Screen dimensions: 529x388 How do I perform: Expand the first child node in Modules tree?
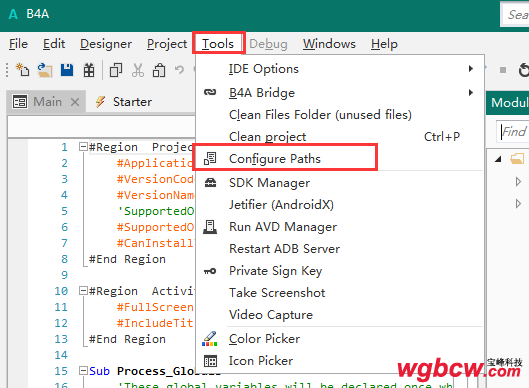(x=518, y=182)
